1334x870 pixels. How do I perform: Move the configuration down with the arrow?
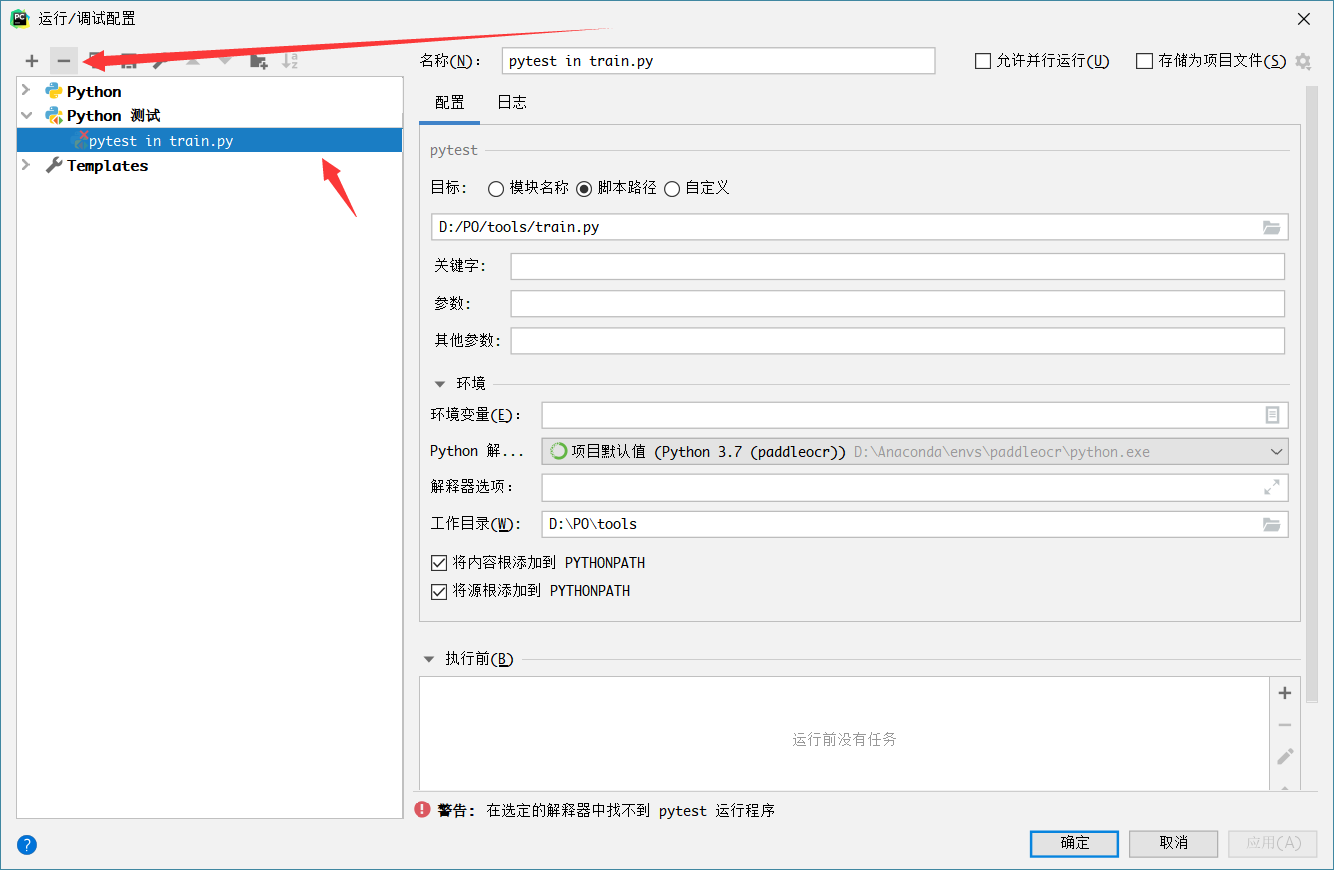tap(225, 61)
